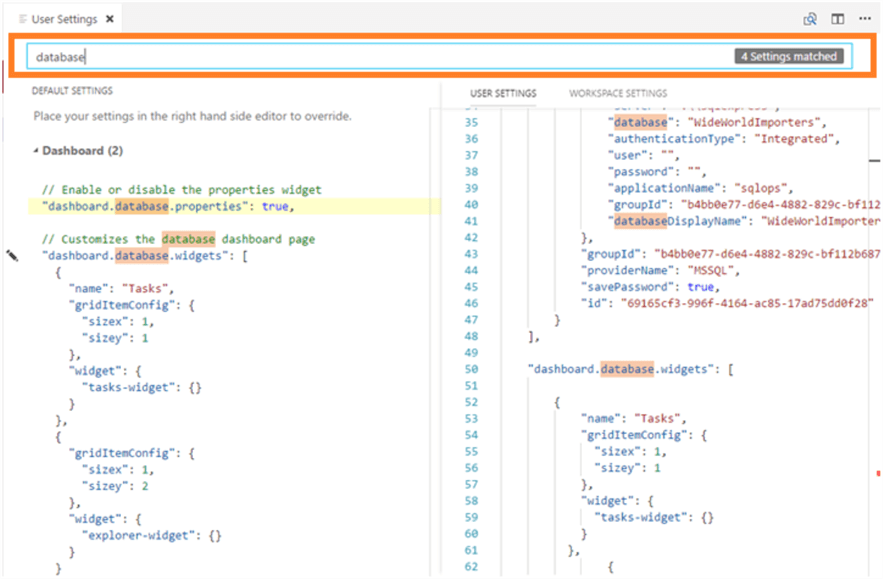Screen dimensions: 883x579
Task: Click the "4 Settings matched" badge
Action: pyautogui.click(x=788, y=57)
